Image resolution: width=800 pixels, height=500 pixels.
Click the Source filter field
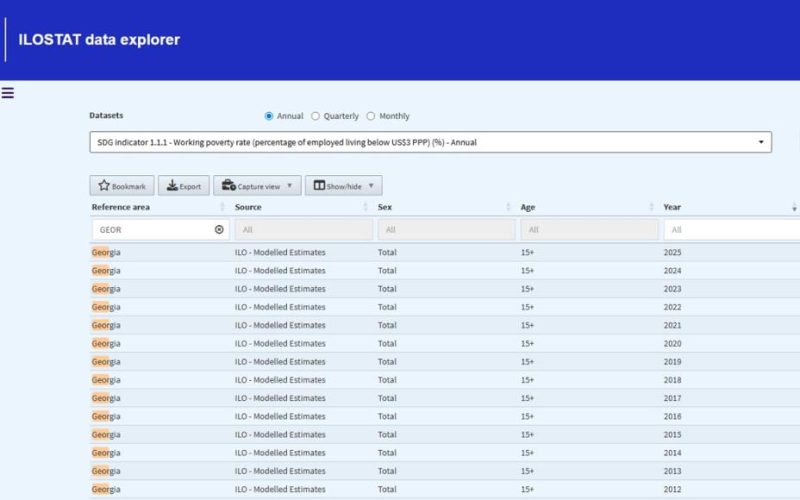304,230
